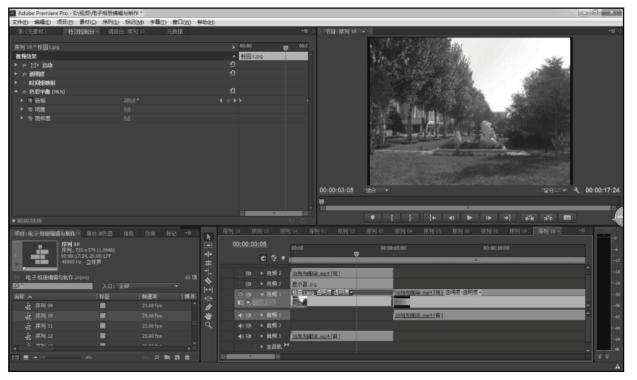Play the sequence in program monitor
The image size is (637, 380).
point(469,218)
